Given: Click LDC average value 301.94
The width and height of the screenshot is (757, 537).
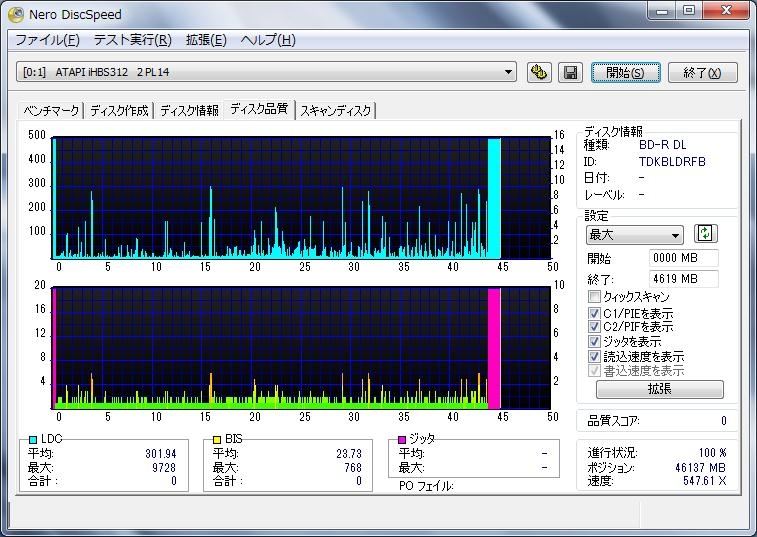Looking at the screenshot, I should [161, 454].
